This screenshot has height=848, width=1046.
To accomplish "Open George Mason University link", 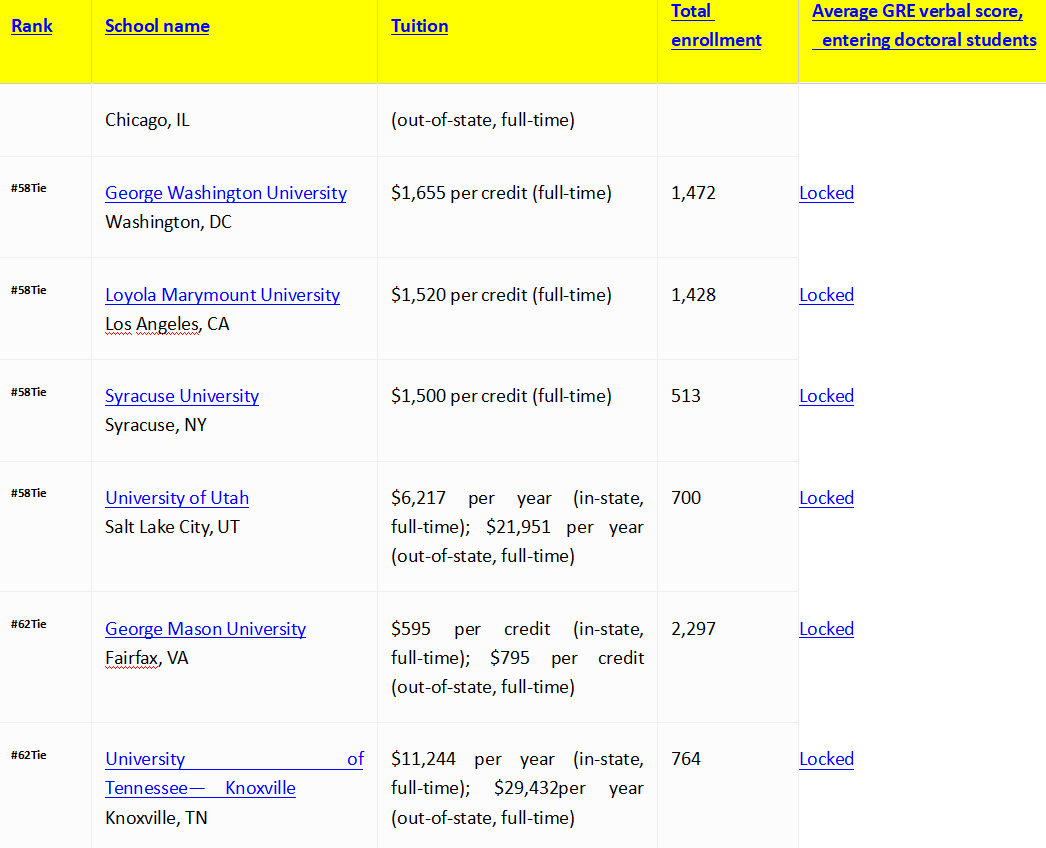I will click(x=205, y=628).
